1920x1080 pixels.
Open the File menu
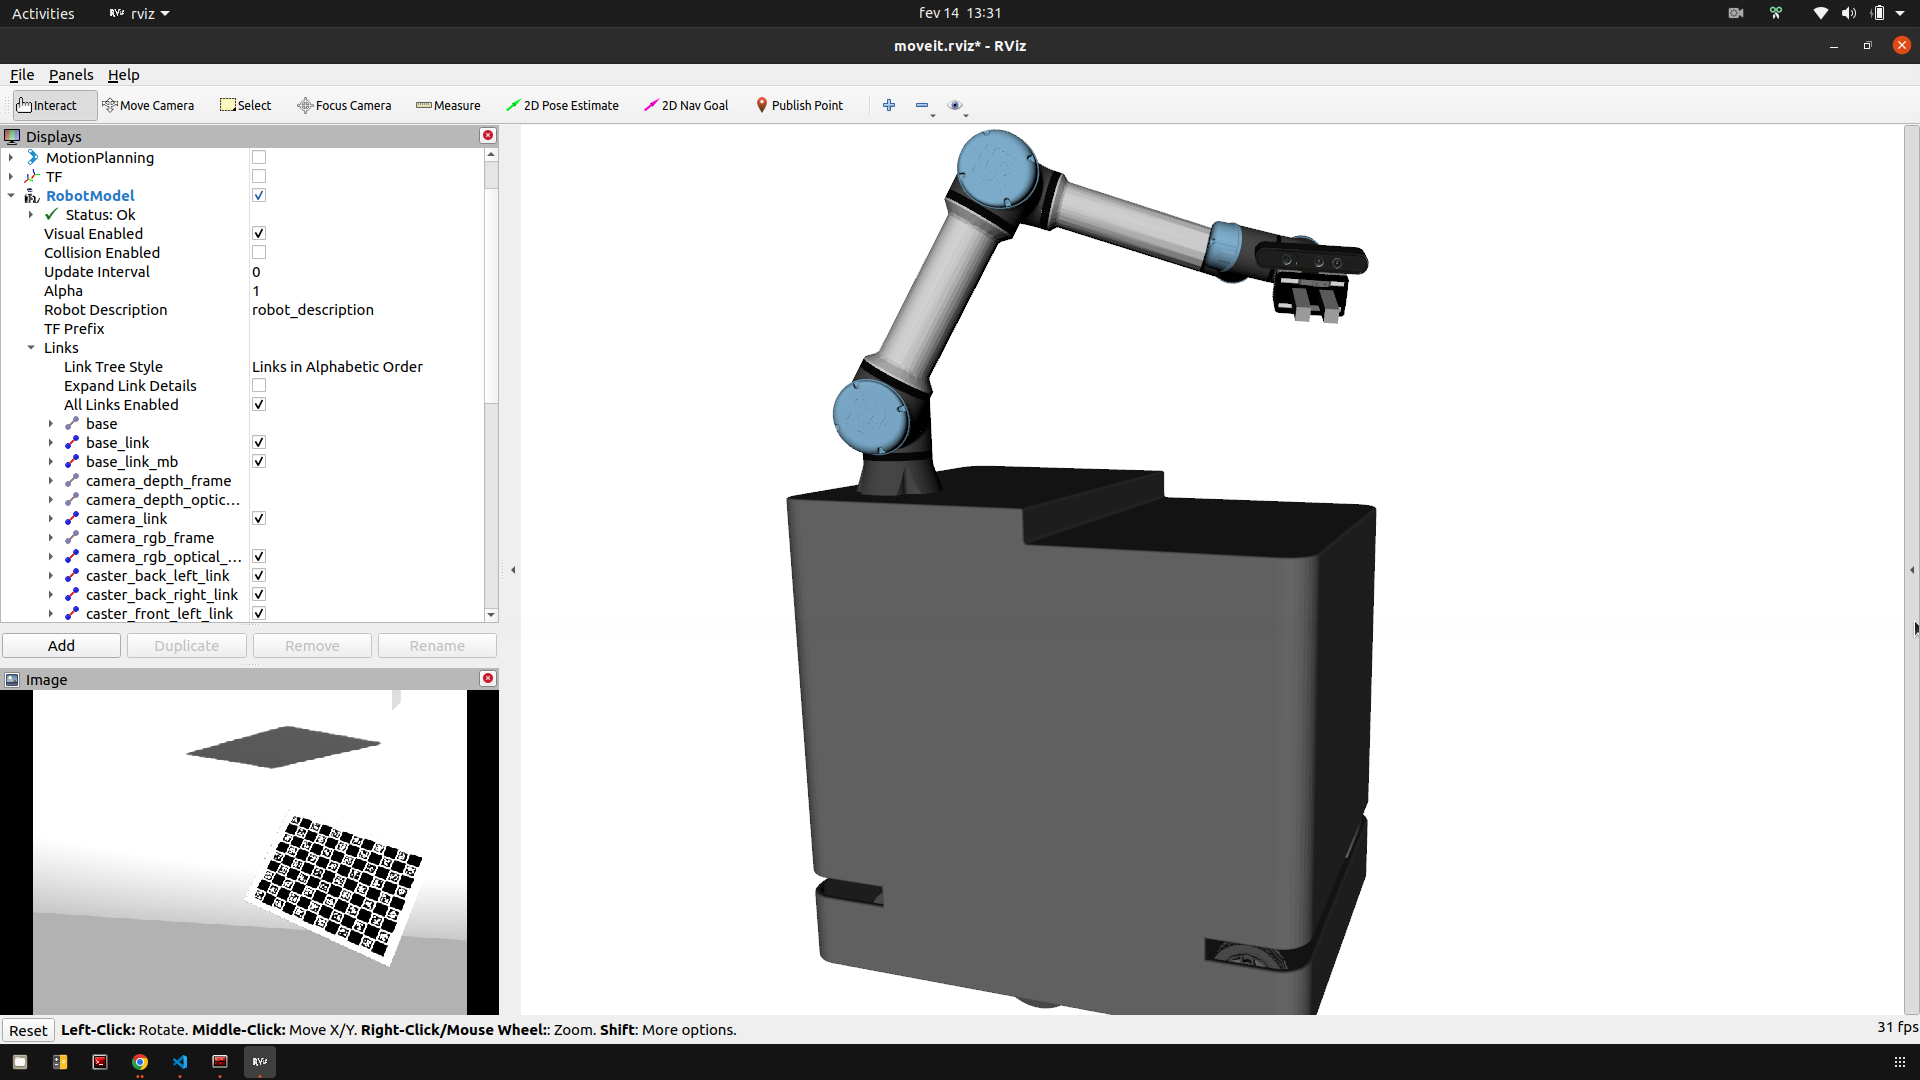pos(22,75)
